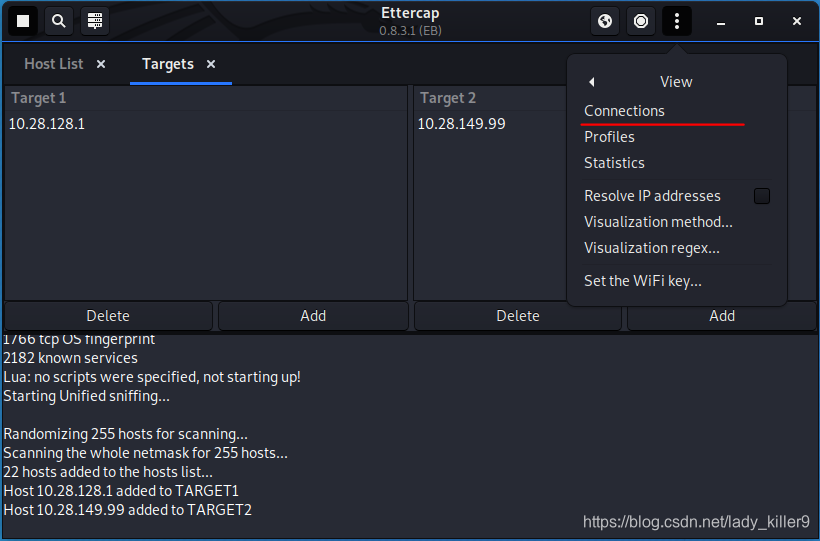Click Delete under Target 2
Screen dimensions: 820x541
518,316
